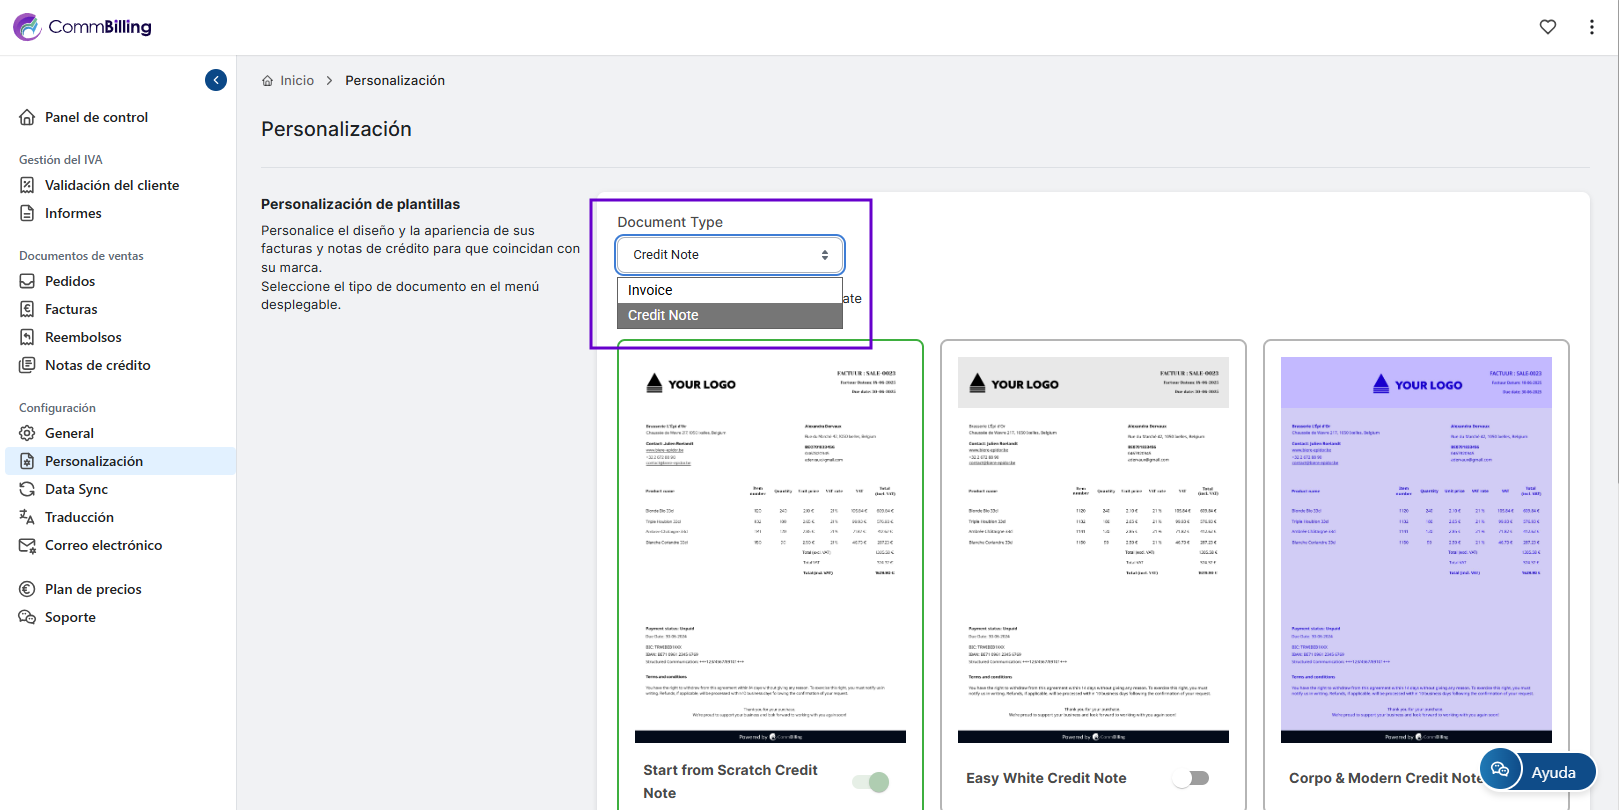Open the Easy White template preview
This screenshot has height=810, width=1619.
pyautogui.click(x=1093, y=550)
